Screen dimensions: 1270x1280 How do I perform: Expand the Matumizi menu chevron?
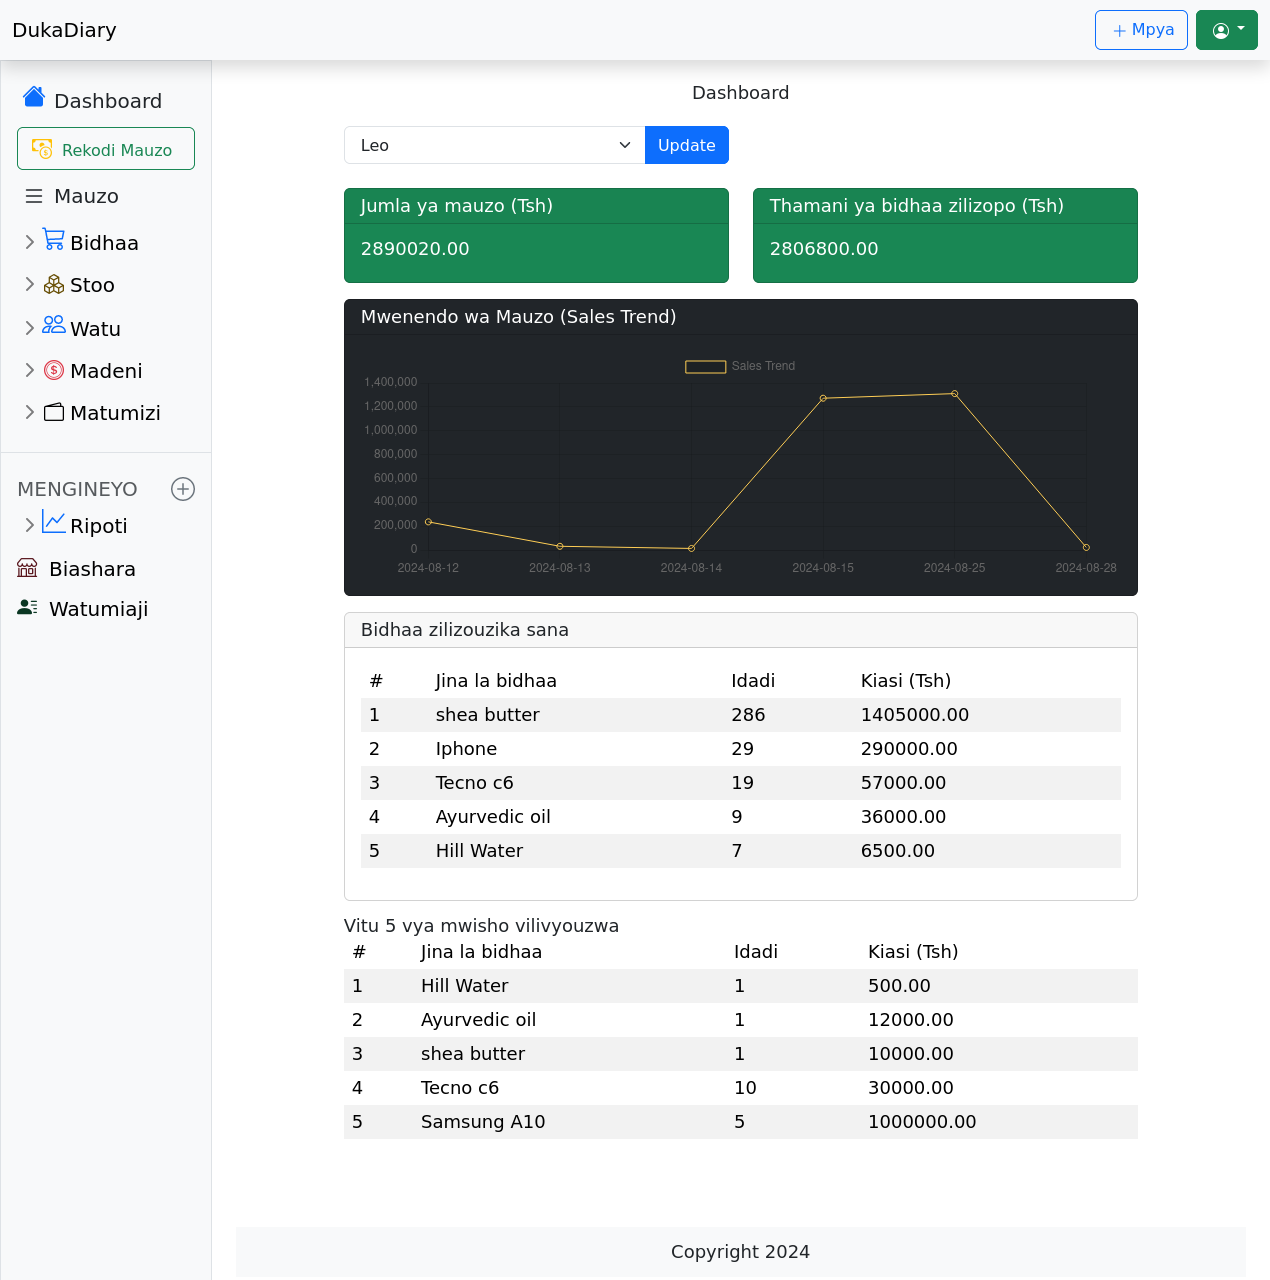click(x=29, y=412)
